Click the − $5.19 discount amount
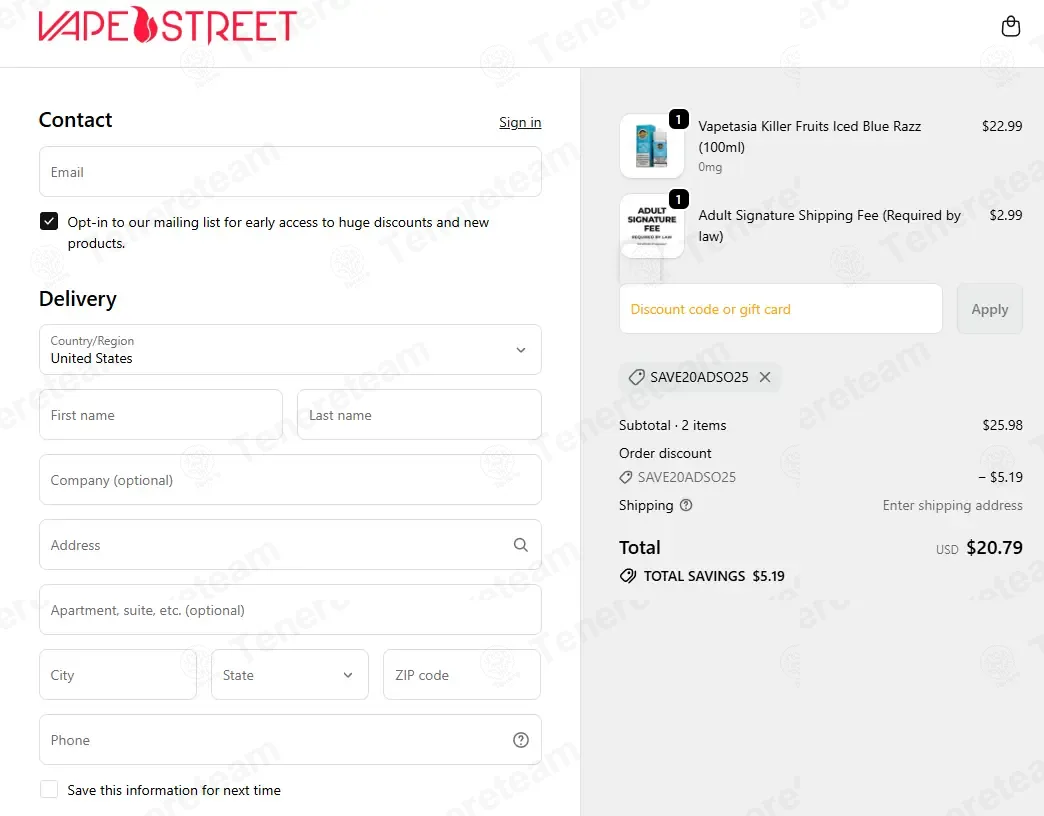The width and height of the screenshot is (1044, 816). (x=1000, y=477)
